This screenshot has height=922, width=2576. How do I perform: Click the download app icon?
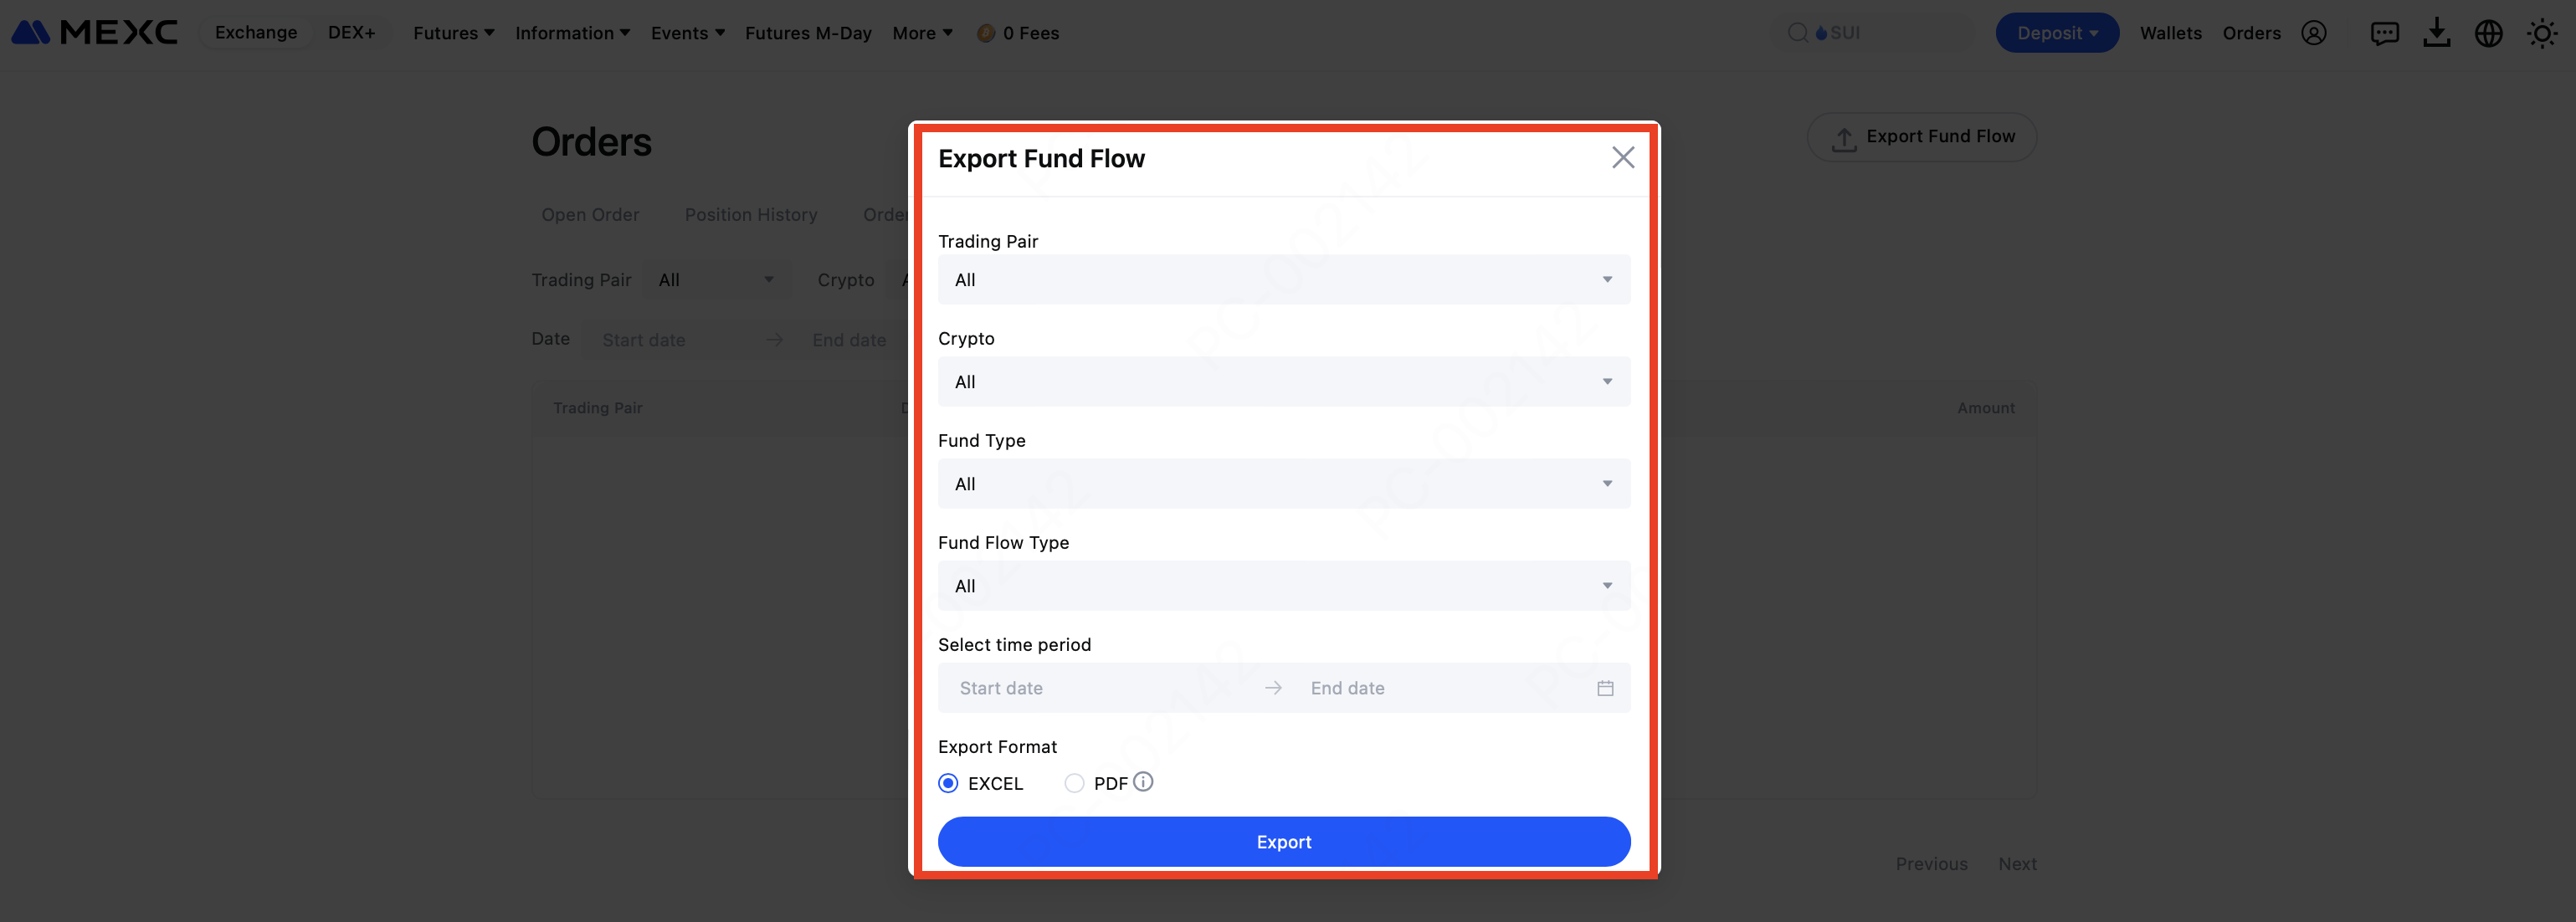point(2437,33)
